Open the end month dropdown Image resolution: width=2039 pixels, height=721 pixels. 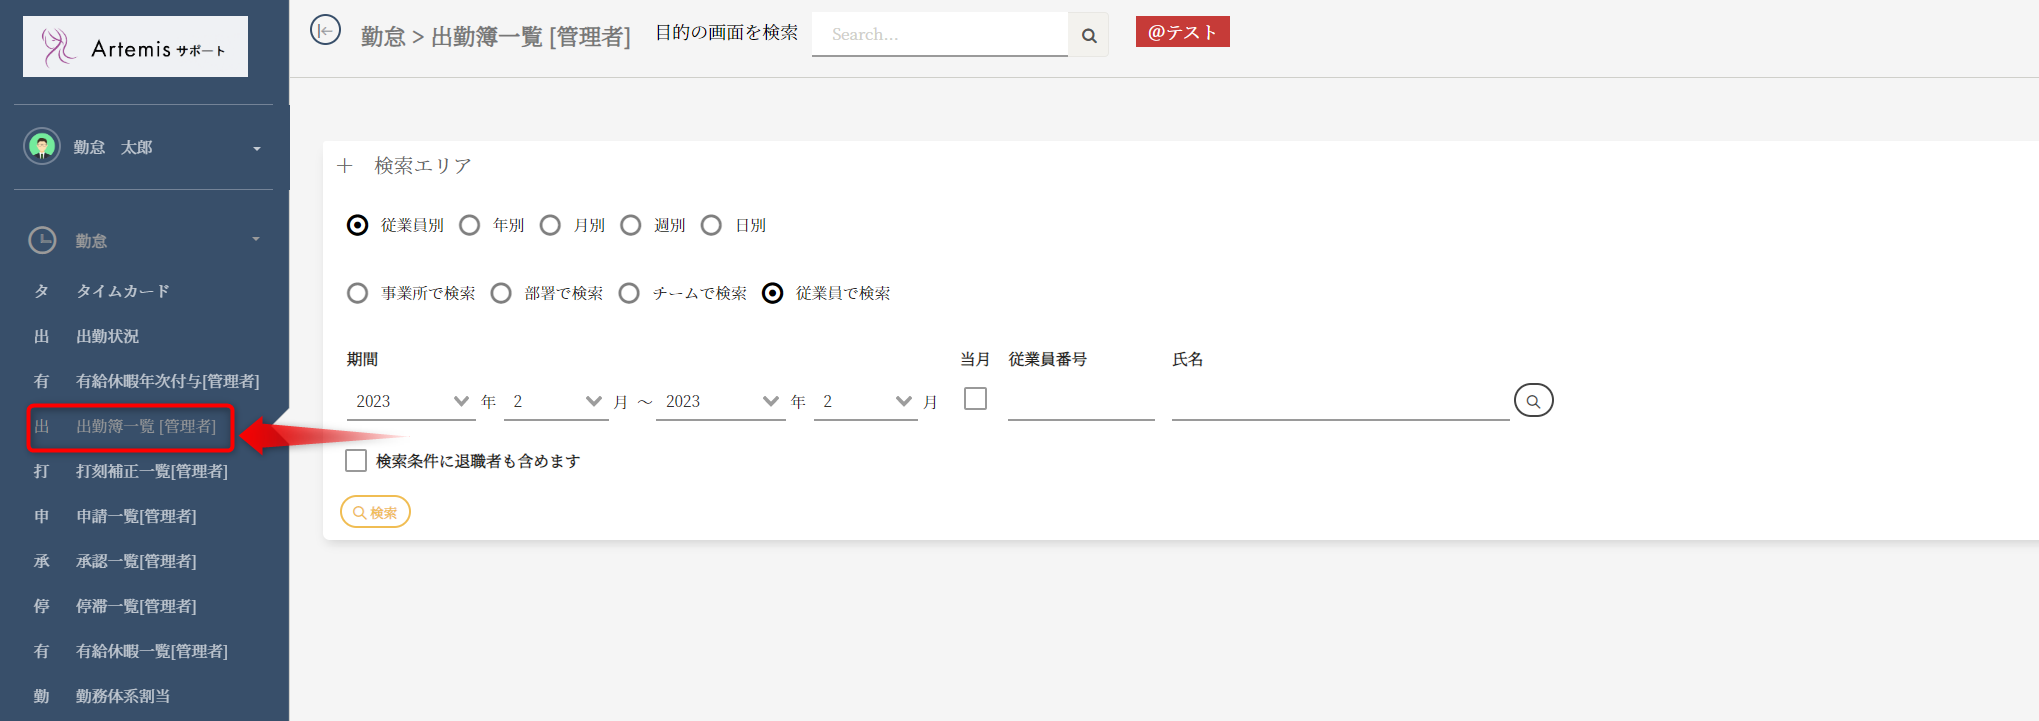click(x=866, y=401)
